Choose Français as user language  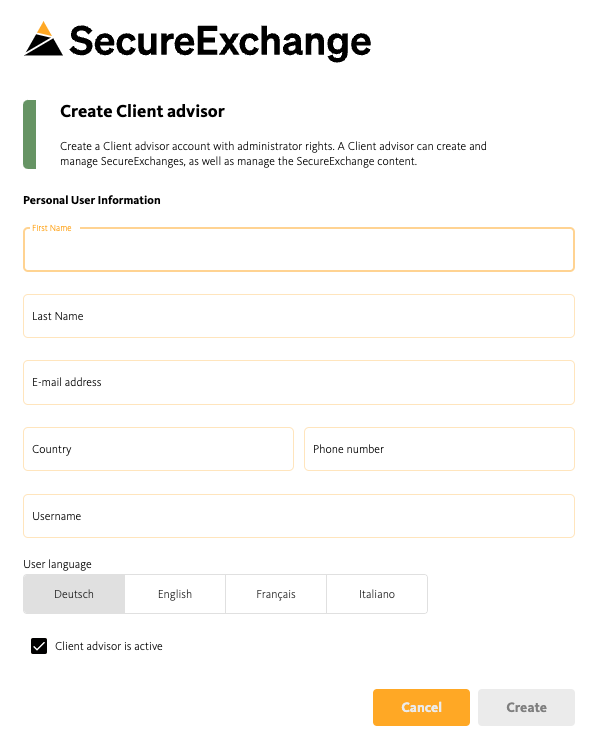tap(276, 594)
